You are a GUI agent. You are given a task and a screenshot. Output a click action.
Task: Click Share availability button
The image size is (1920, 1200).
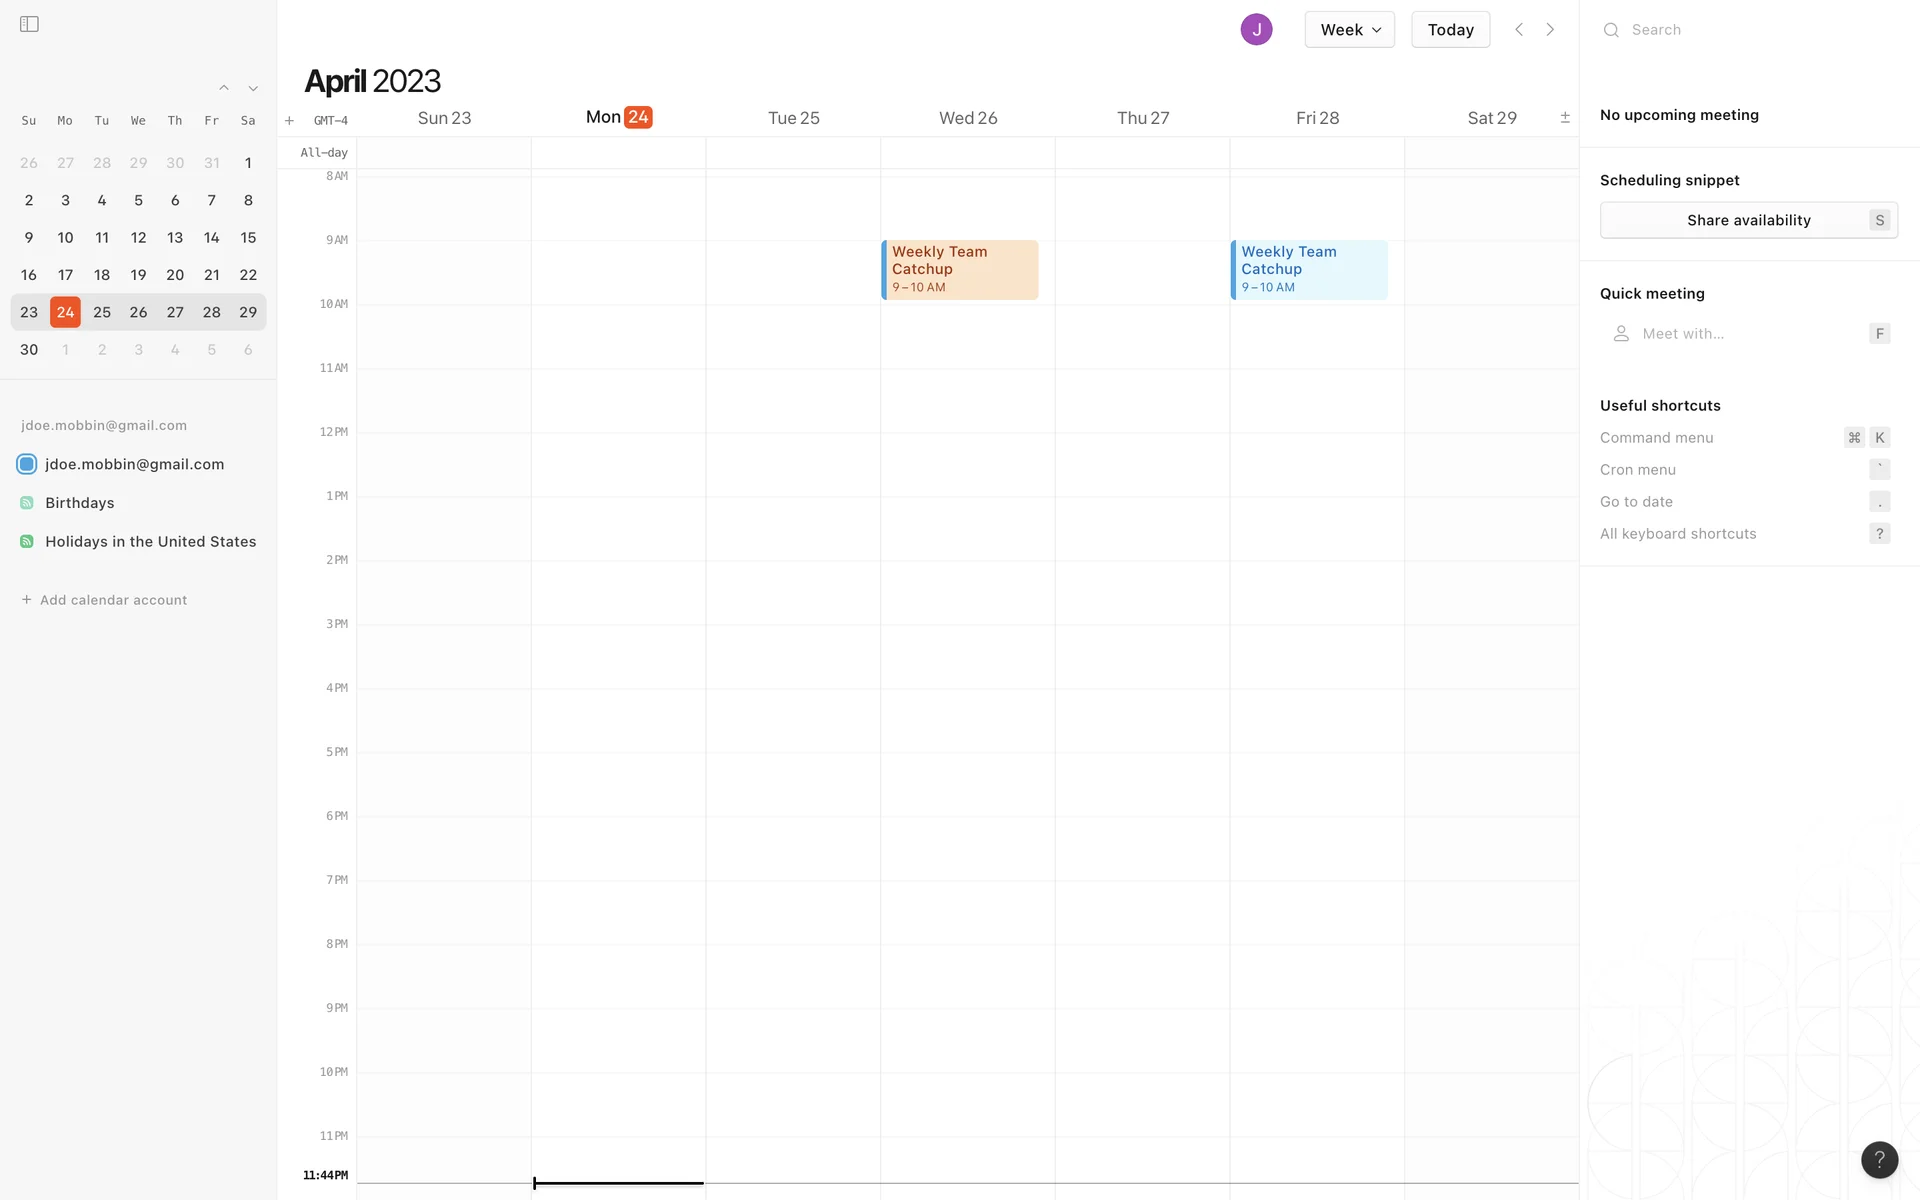click(x=1748, y=220)
